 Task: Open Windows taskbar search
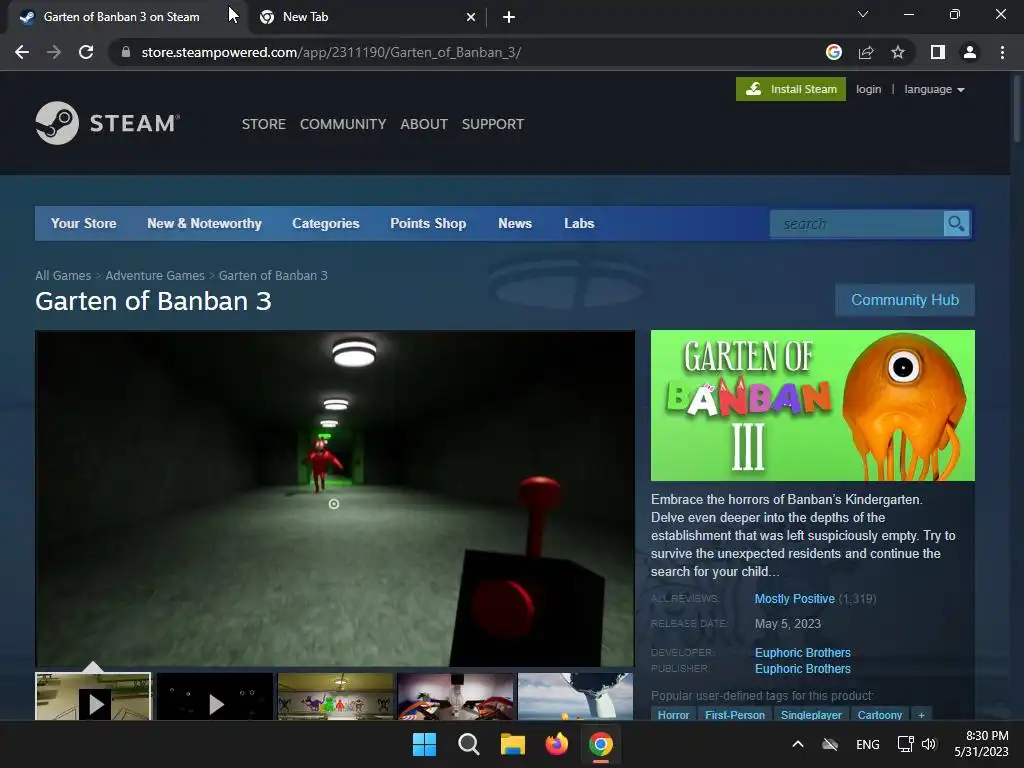[x=469, y=744]
